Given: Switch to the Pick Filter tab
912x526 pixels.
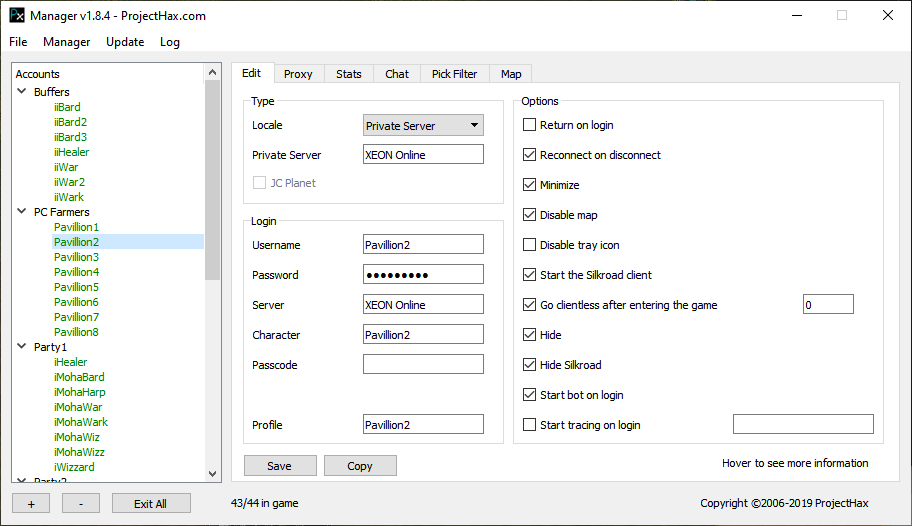Looking at the screenshot, I should [x=454, y=74].
